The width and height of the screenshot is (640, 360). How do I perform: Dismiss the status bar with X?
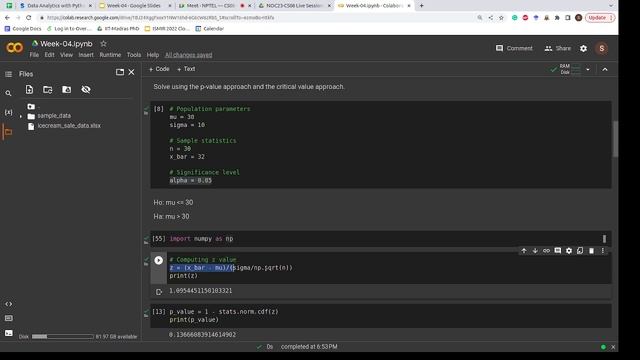613,347
